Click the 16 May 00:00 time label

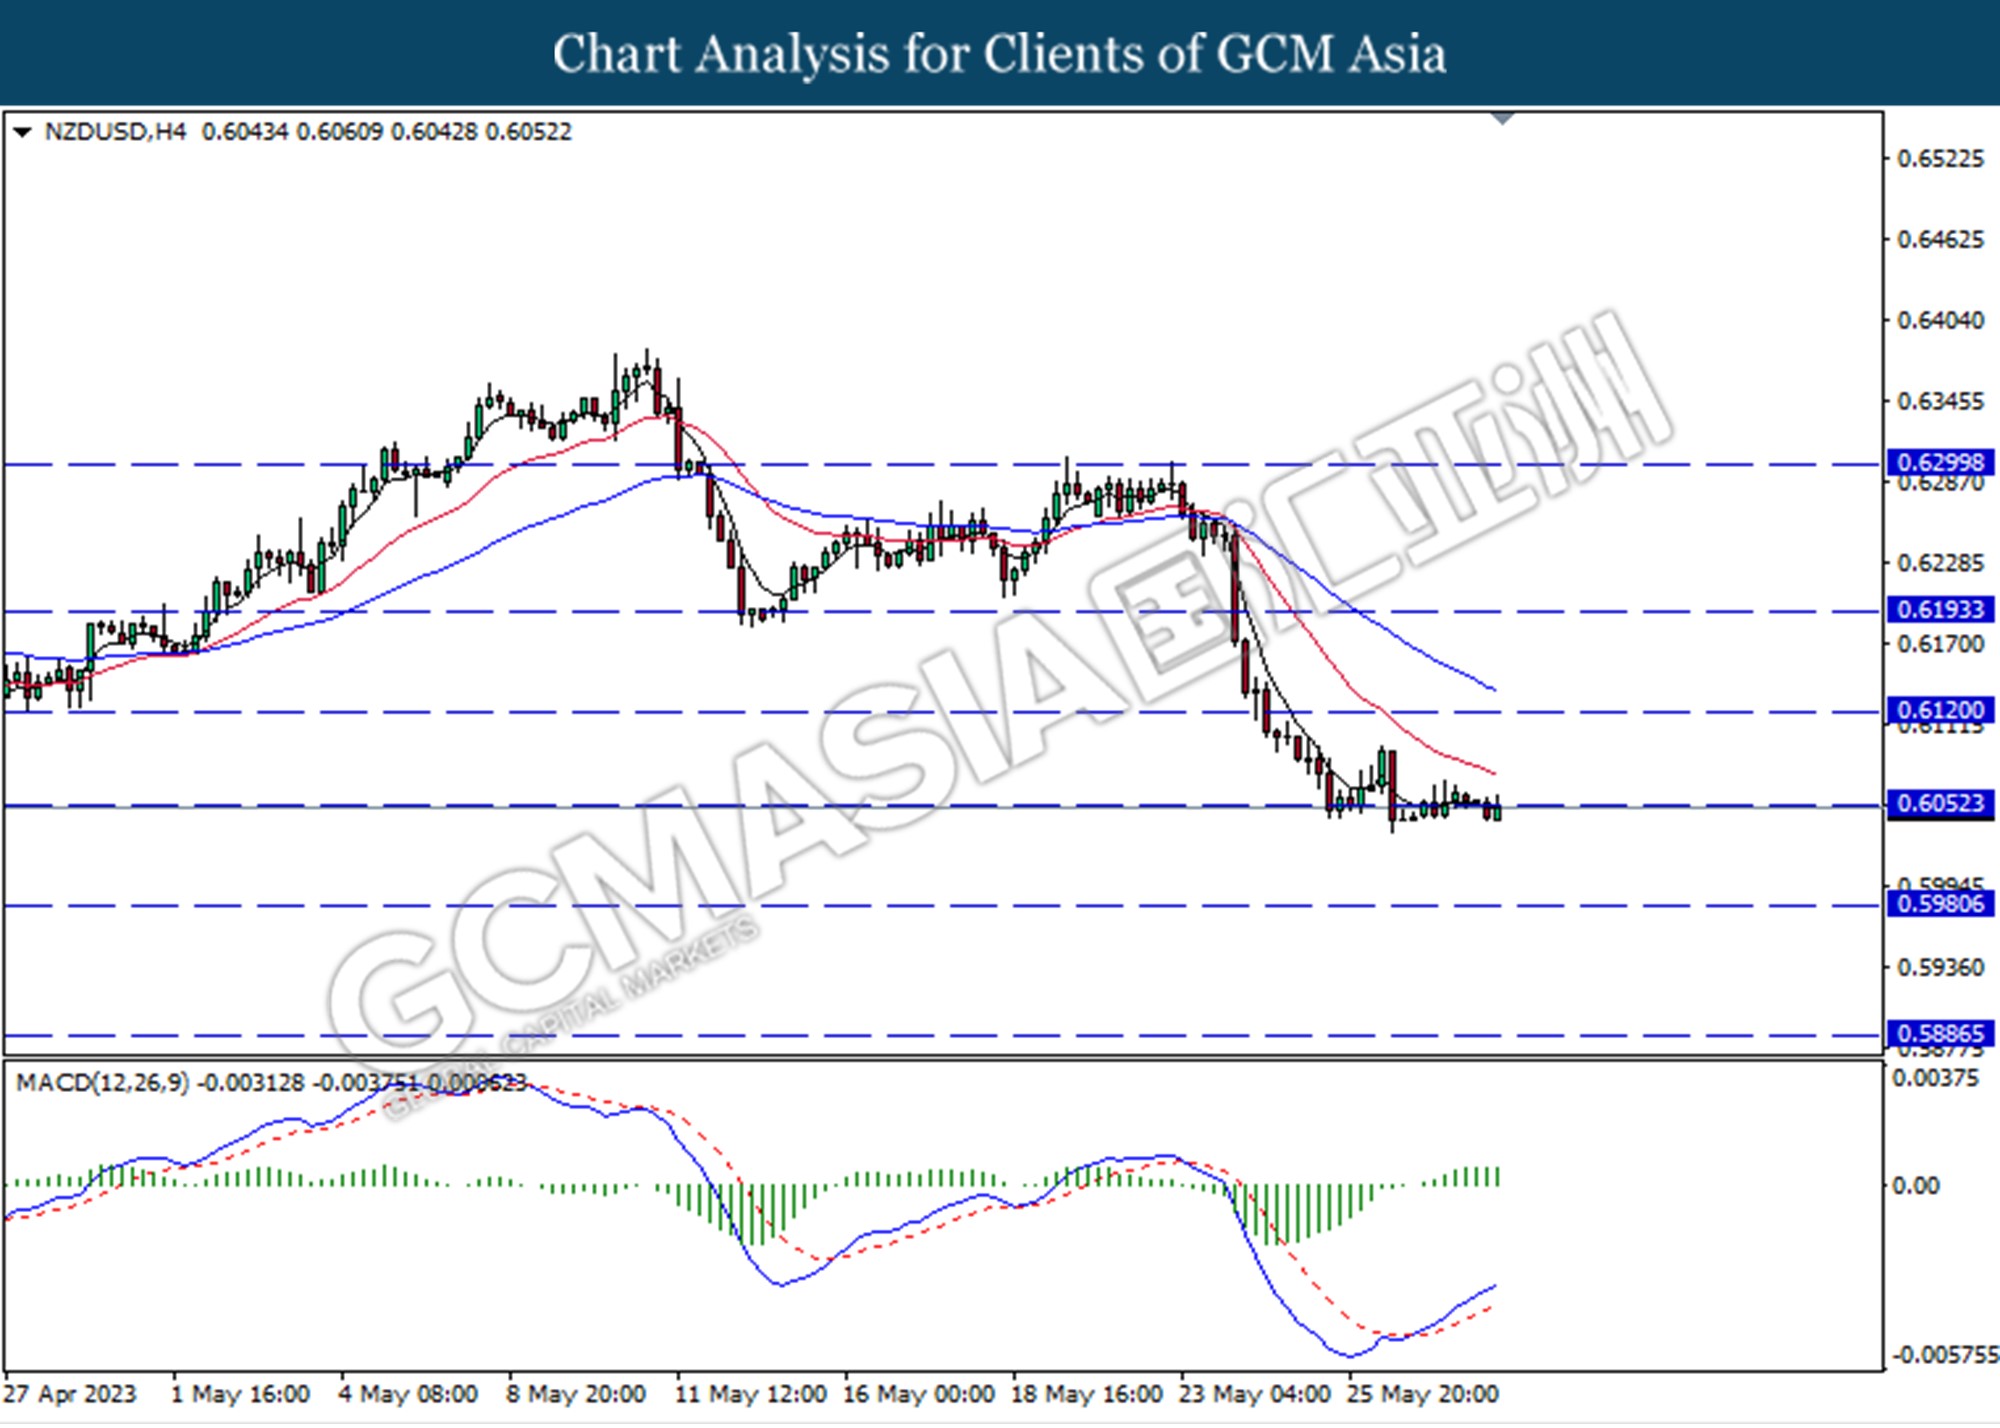(919, 1394)
